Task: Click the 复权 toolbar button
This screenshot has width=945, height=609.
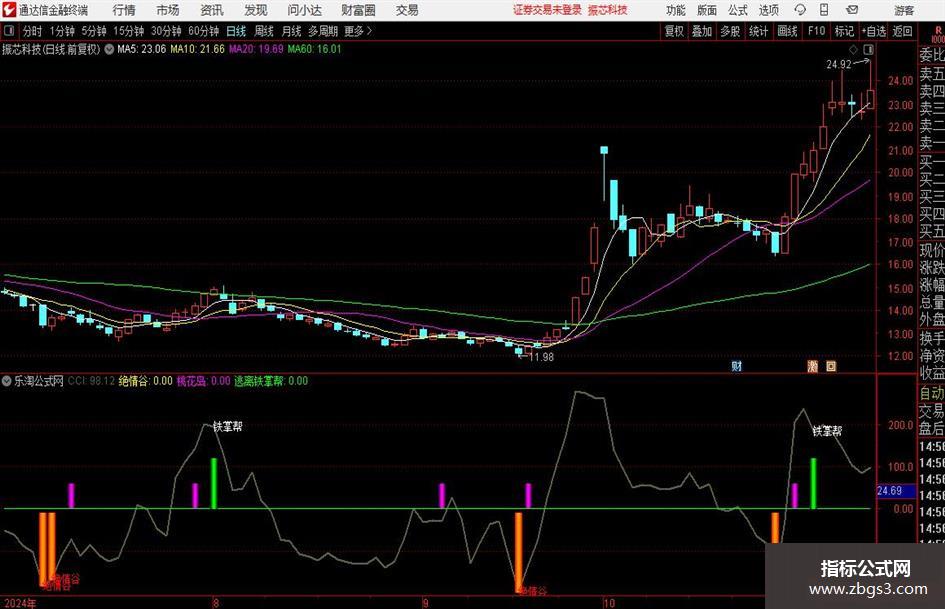Action: [674, 31]
